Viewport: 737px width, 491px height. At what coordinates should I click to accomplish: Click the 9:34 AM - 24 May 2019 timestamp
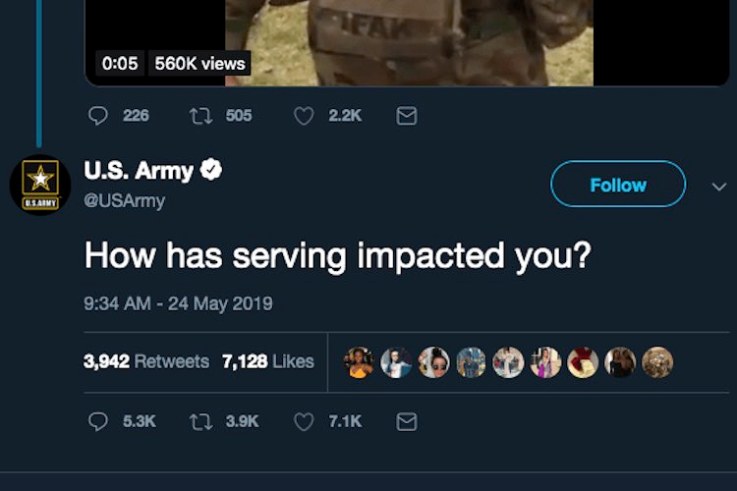coord(178,303)
